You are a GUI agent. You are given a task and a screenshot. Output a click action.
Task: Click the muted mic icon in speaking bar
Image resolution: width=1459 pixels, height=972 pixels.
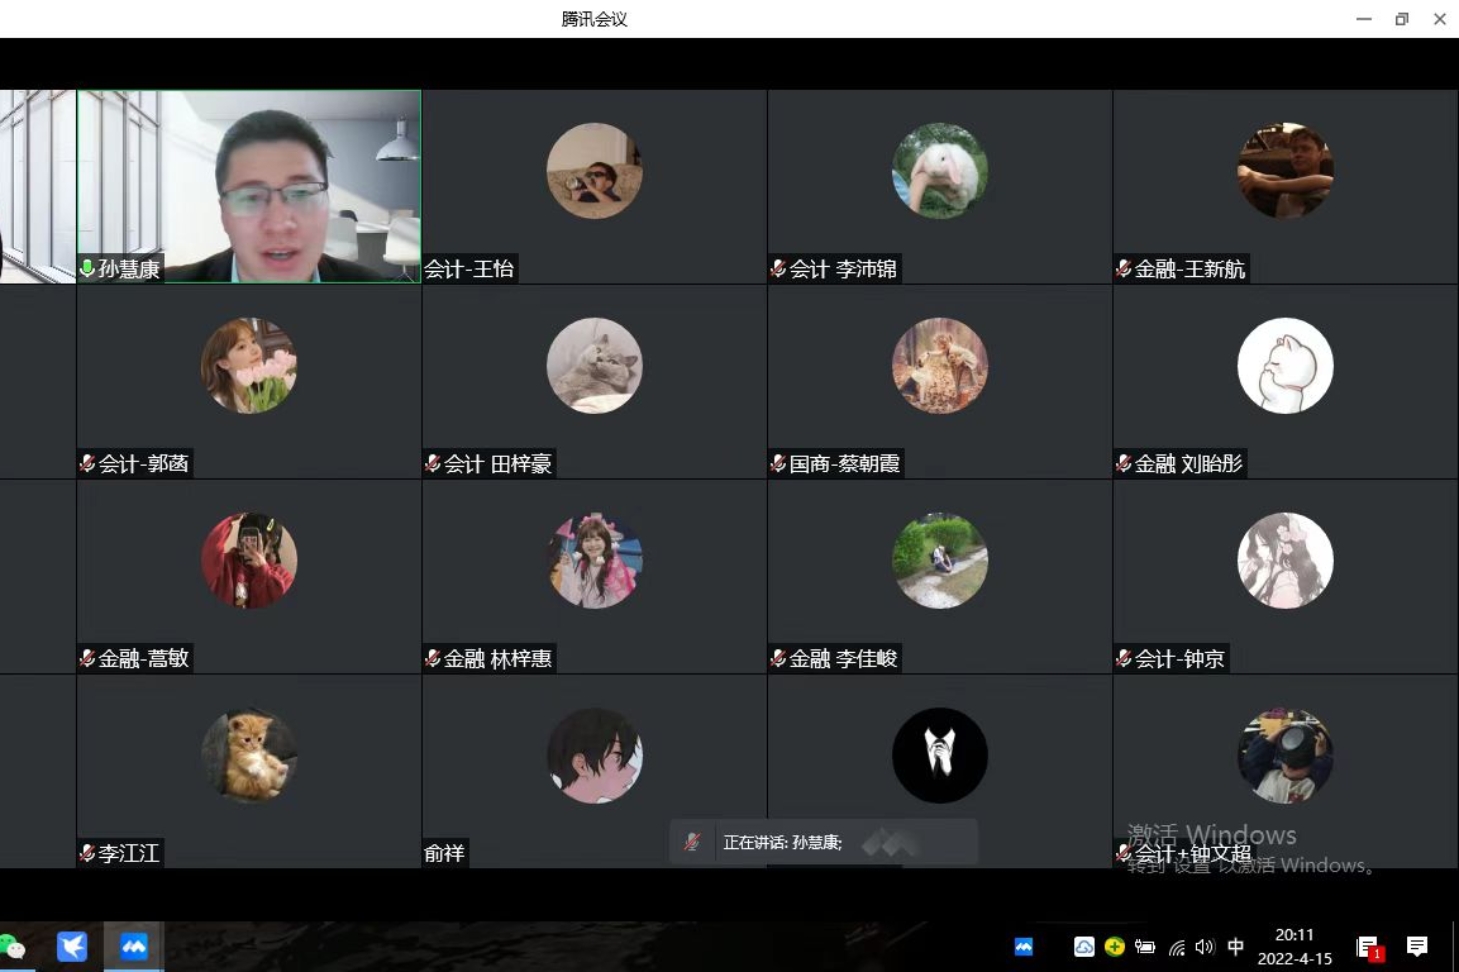692,842
